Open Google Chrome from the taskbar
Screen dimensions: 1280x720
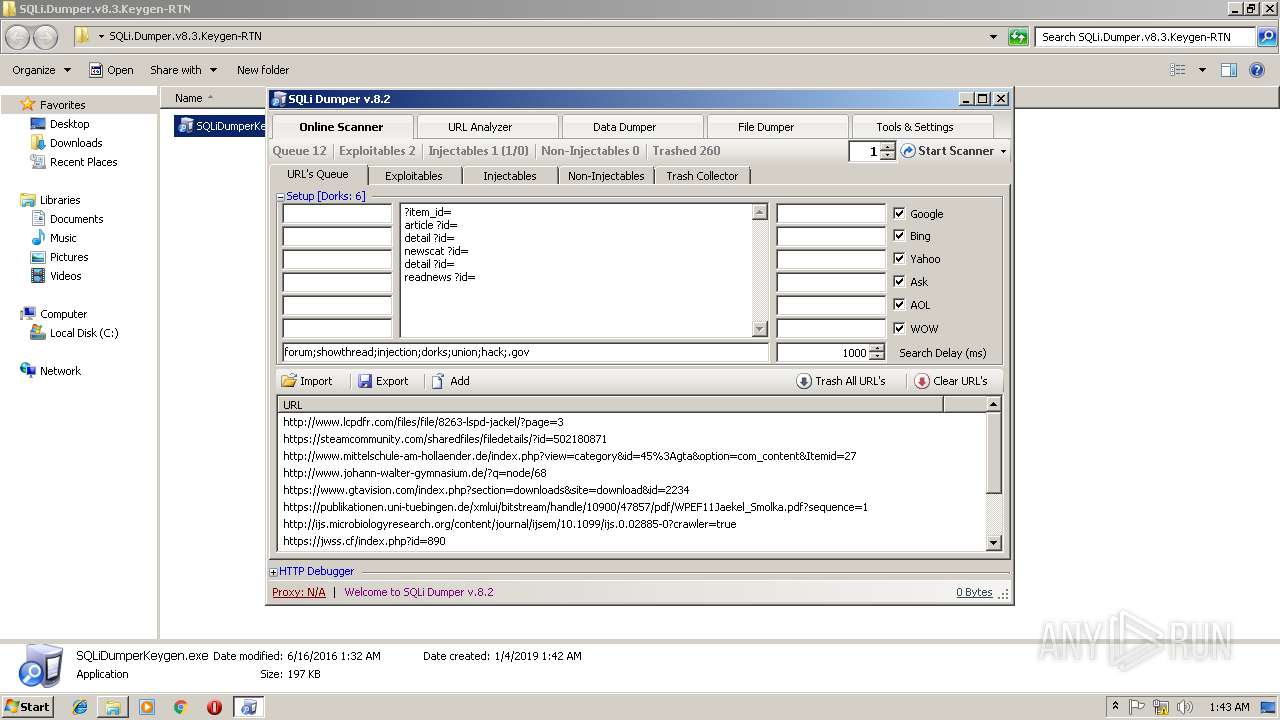tap(181, 707)
